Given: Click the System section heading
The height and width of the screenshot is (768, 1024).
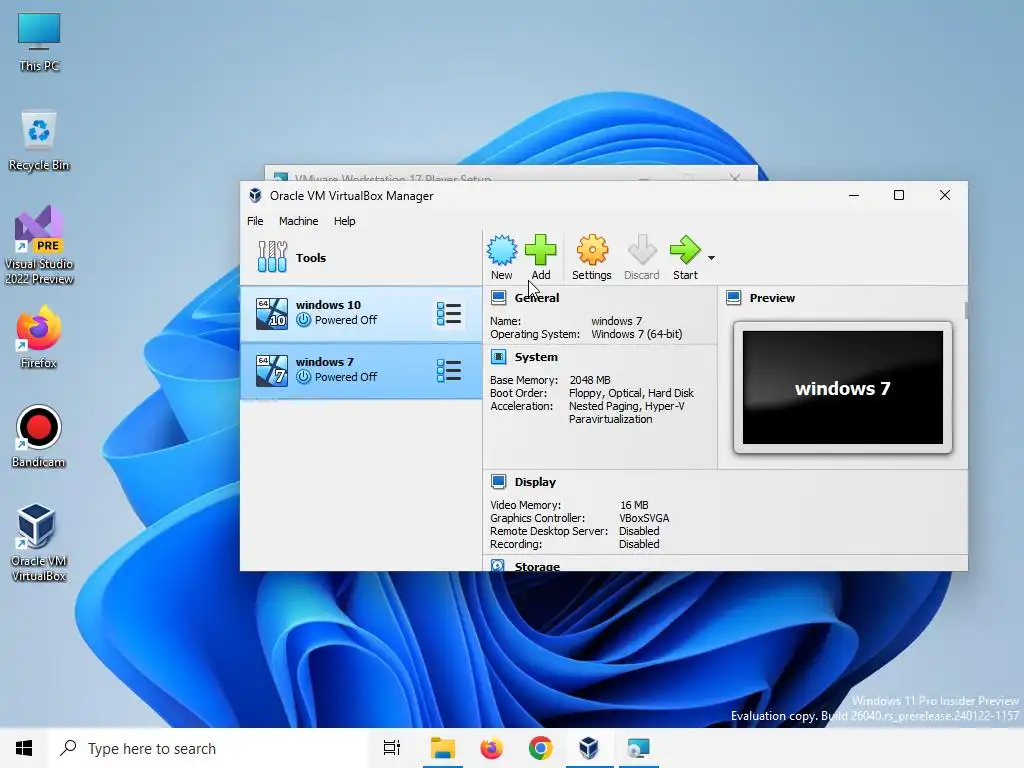Looking at the screenshot, I should point(536,357).
